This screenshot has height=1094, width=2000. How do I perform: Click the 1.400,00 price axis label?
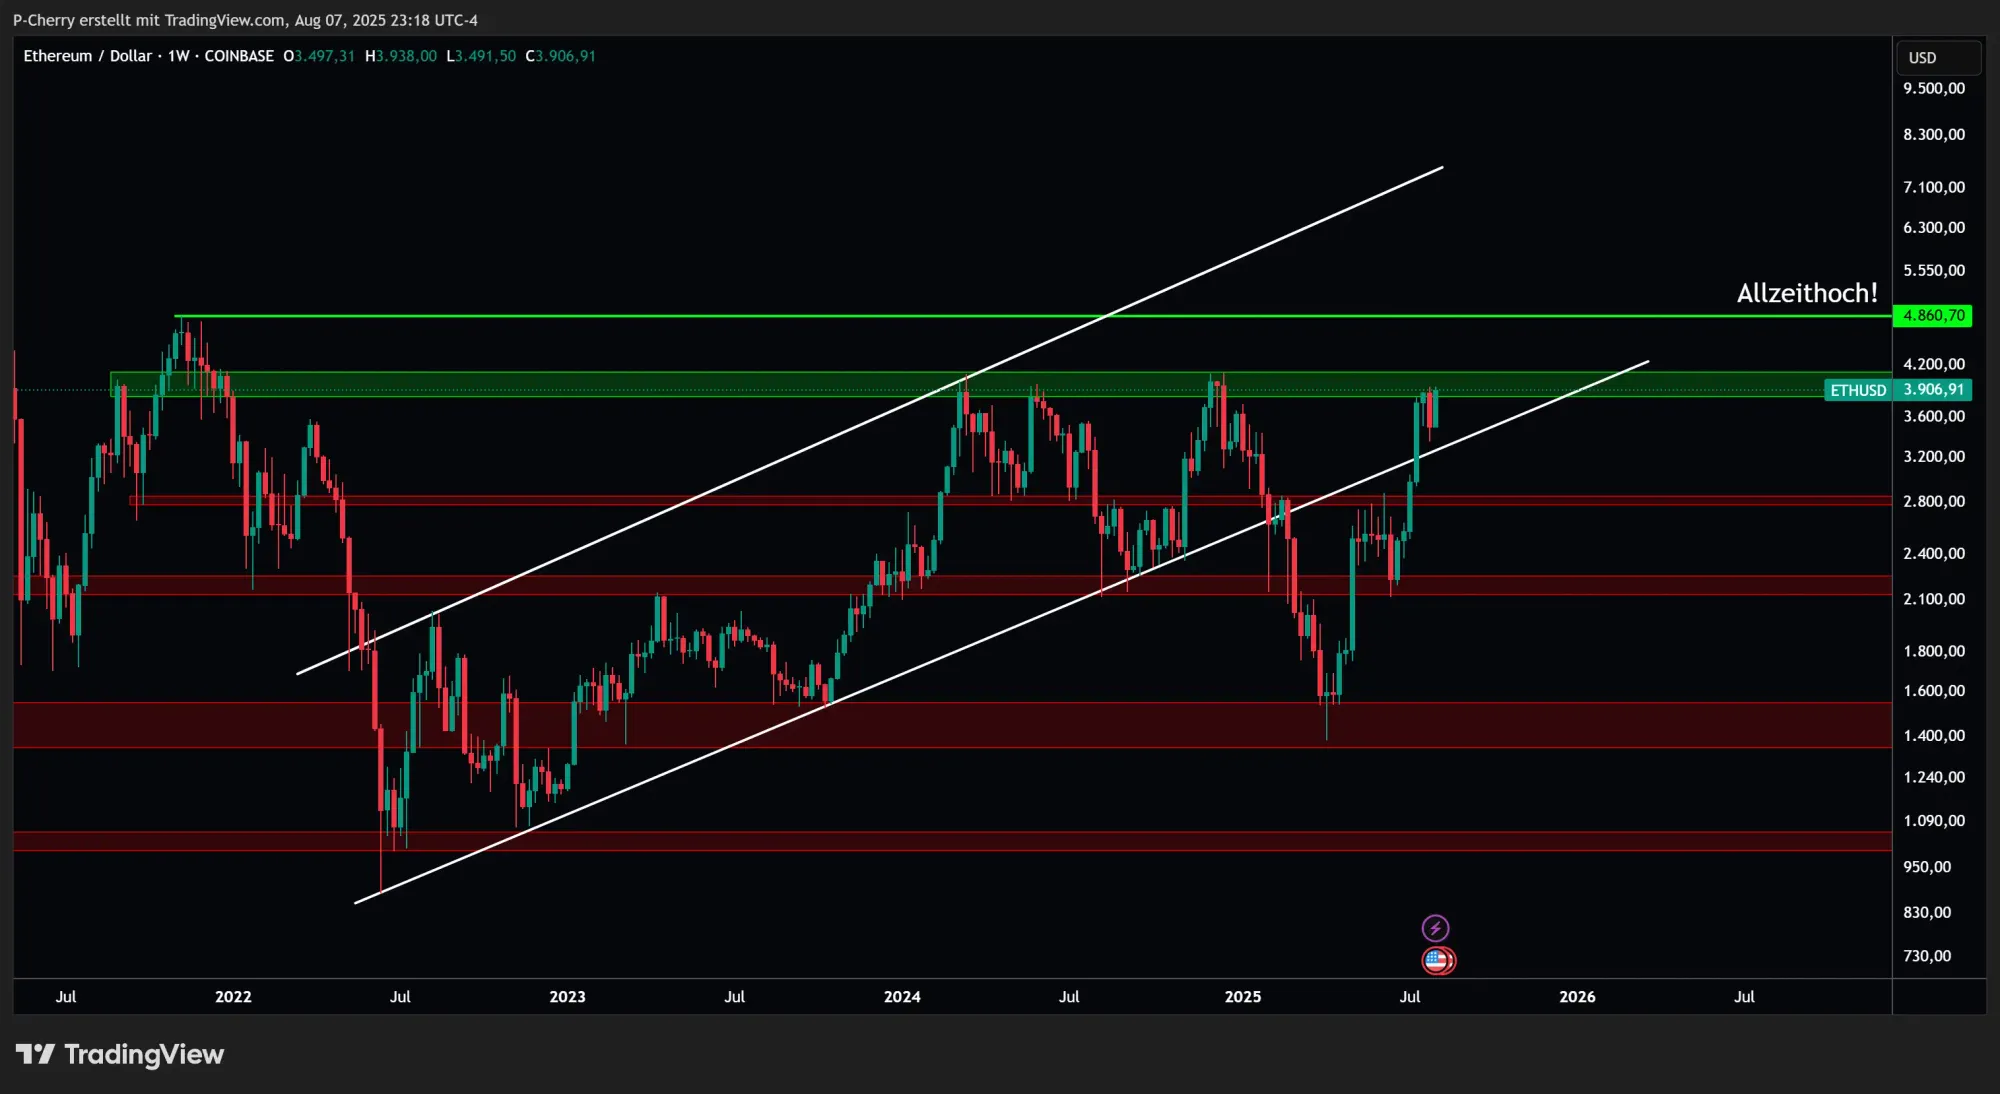tap(1934, 735)
